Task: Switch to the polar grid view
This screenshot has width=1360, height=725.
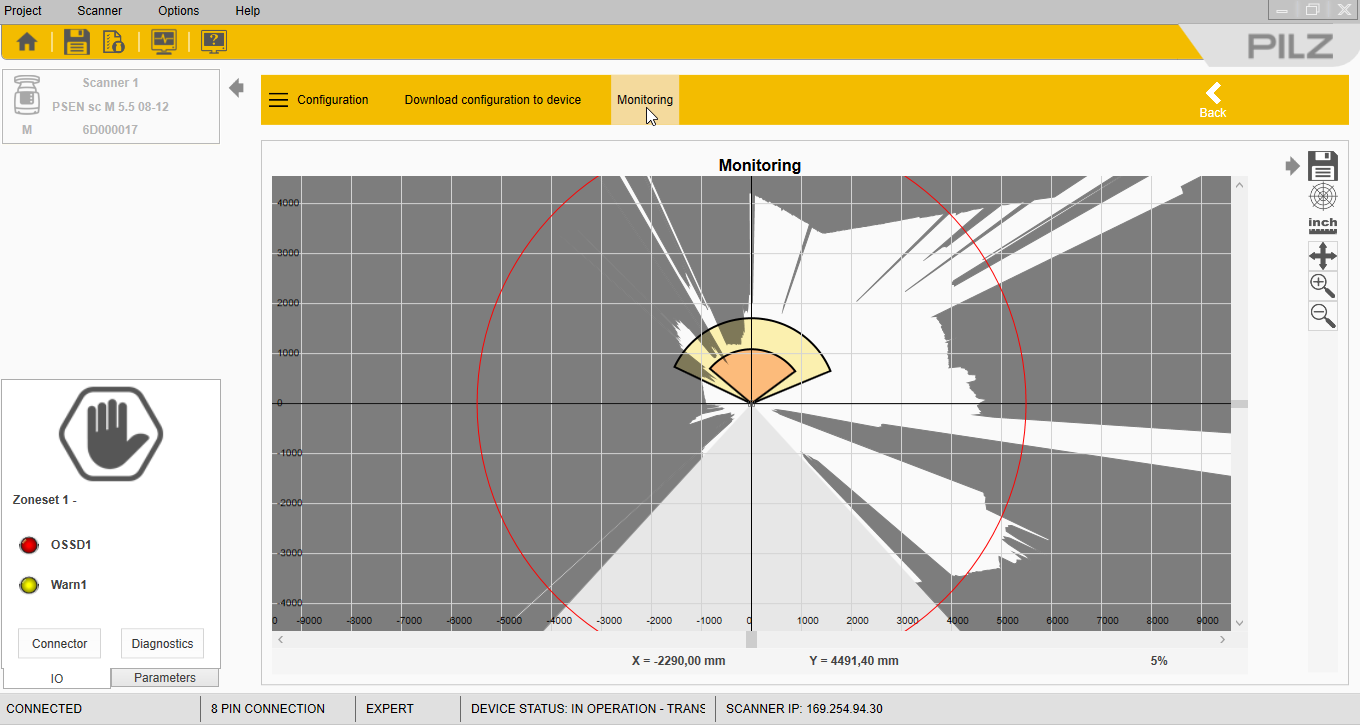Action: coord(1323,196)
